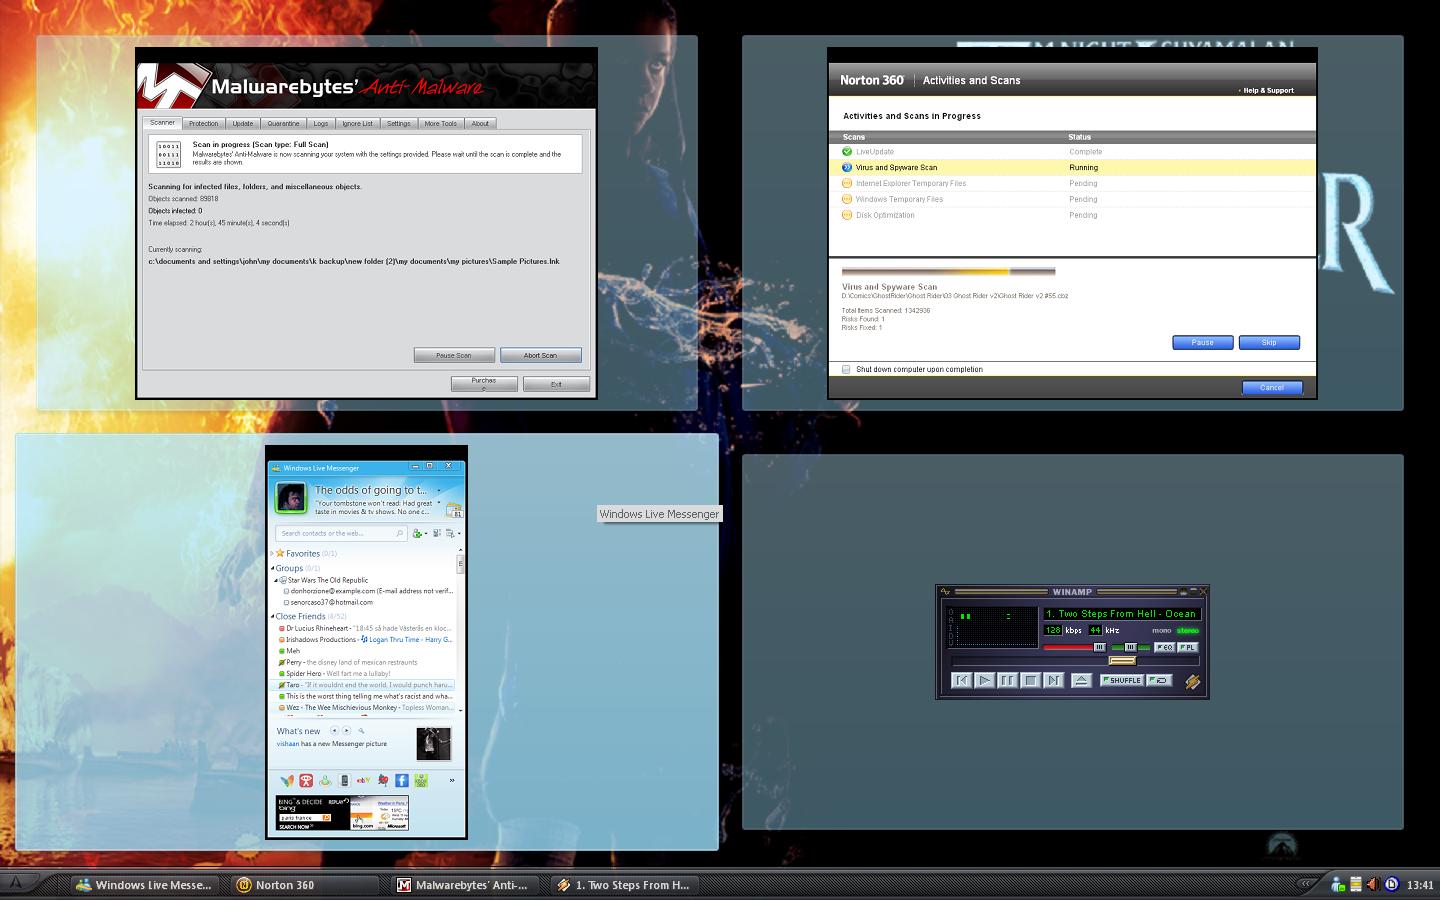Toggle the PL playlist button in Winamp
The height and width of the screenshot is (900, 1440).
tap(1187, 647)
